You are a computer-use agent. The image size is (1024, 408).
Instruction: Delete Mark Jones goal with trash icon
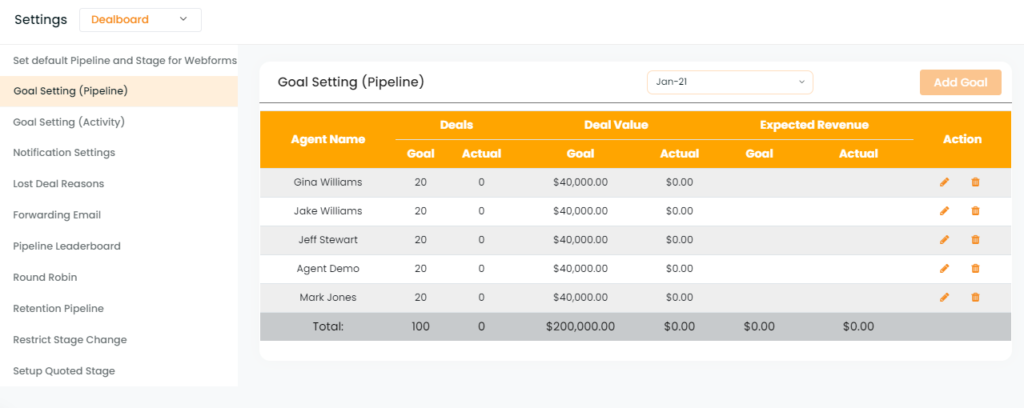coord(975,297)
